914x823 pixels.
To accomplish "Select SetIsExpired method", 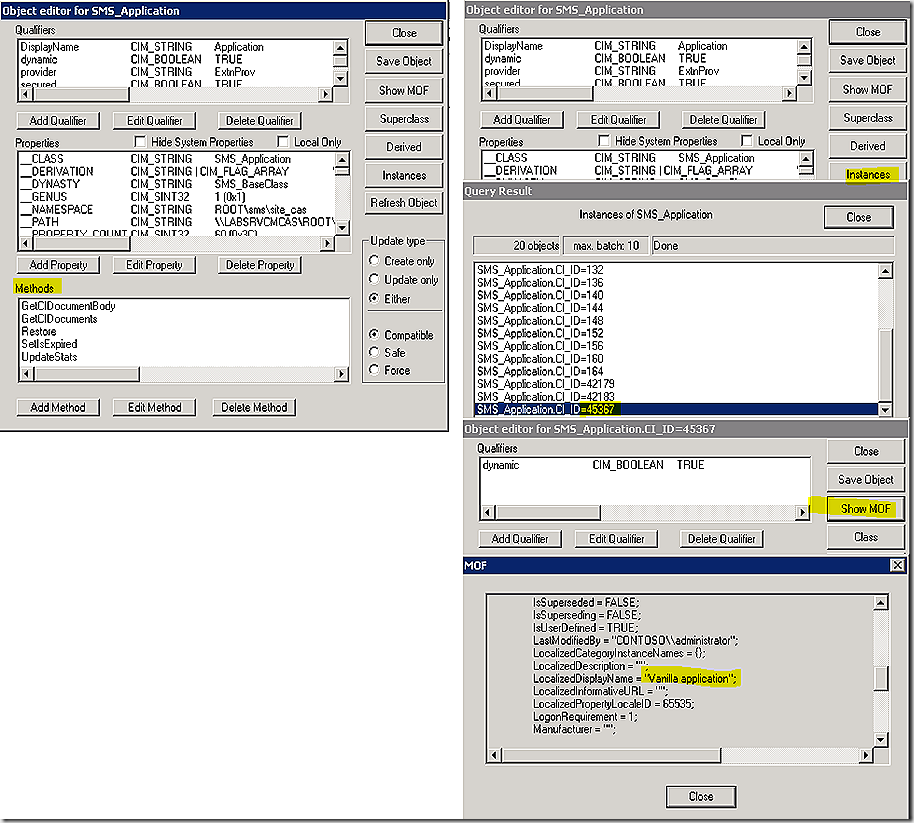I will pyautogui.click(x=50, y=344).
